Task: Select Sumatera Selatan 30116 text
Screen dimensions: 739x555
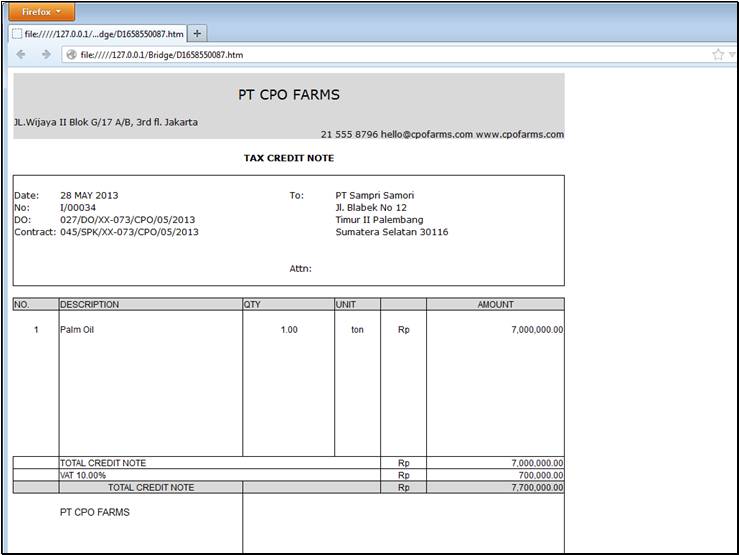Action: point(392,232)
